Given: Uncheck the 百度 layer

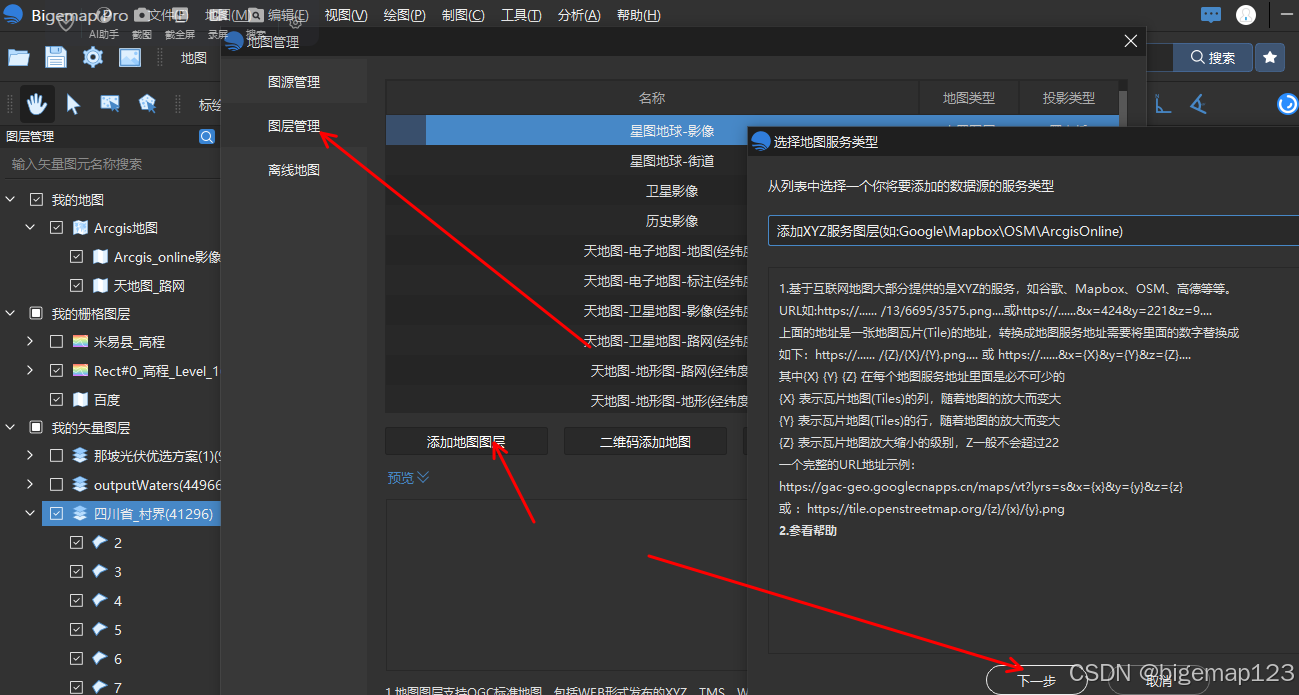Looking at the screenshot, I should [x=56, y=400].
